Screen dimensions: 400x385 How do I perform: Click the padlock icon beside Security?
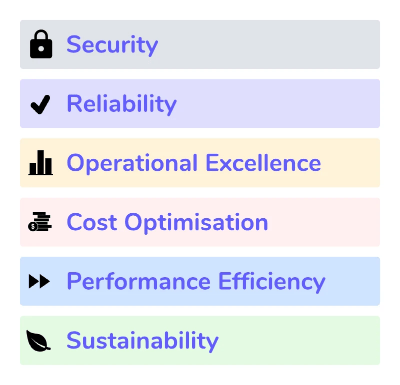tap(41, 44)
